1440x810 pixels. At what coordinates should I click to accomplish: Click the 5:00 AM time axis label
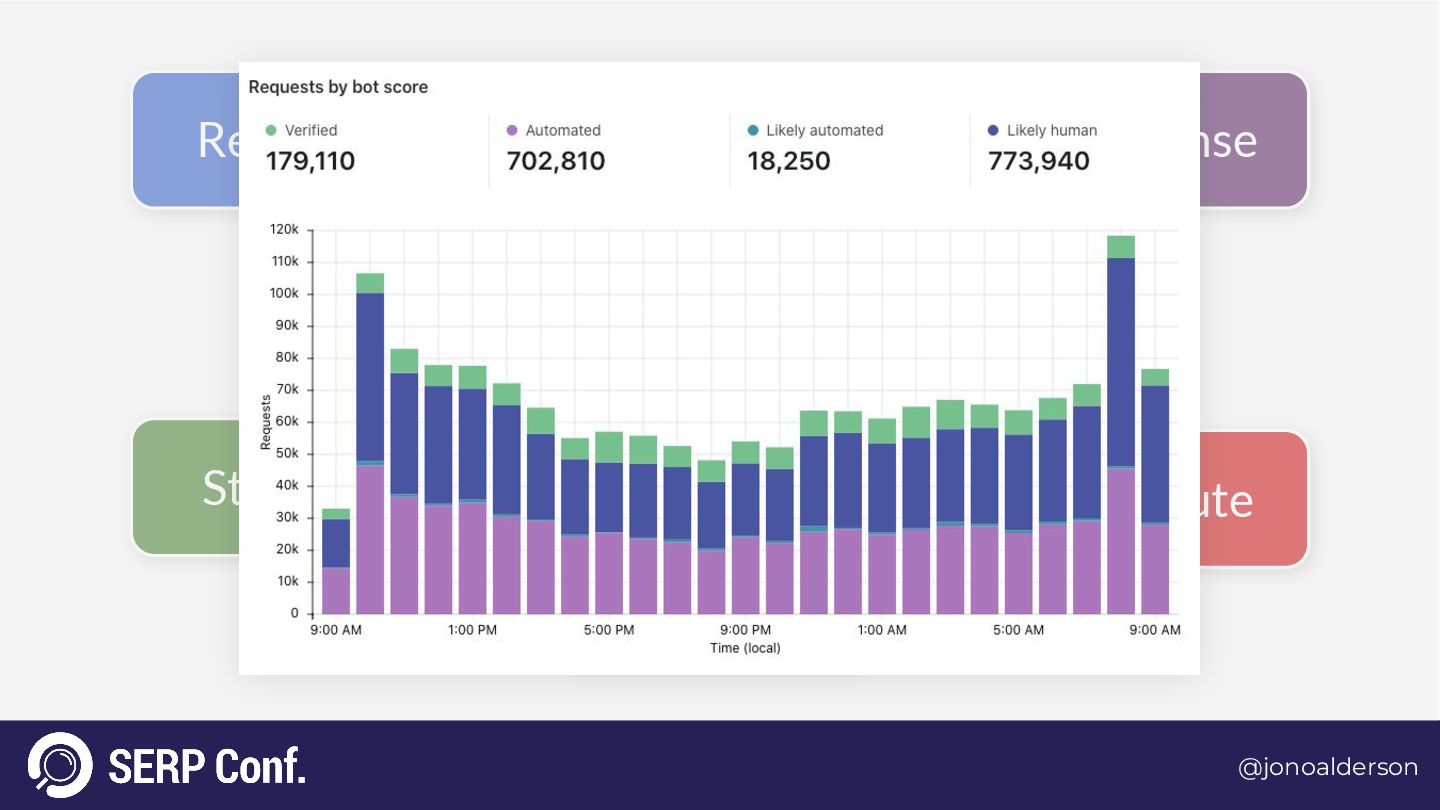pyautogui.click(x=1018, y=630)
